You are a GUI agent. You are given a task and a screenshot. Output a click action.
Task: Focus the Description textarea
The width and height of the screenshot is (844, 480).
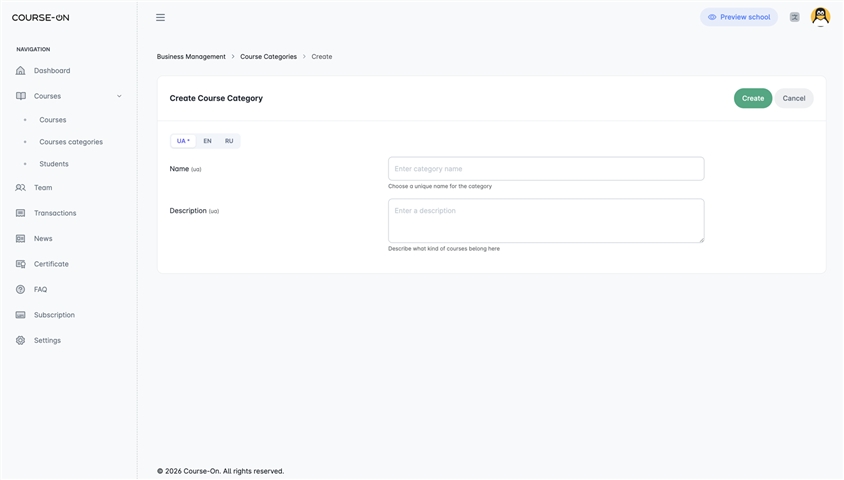(546, 221)
